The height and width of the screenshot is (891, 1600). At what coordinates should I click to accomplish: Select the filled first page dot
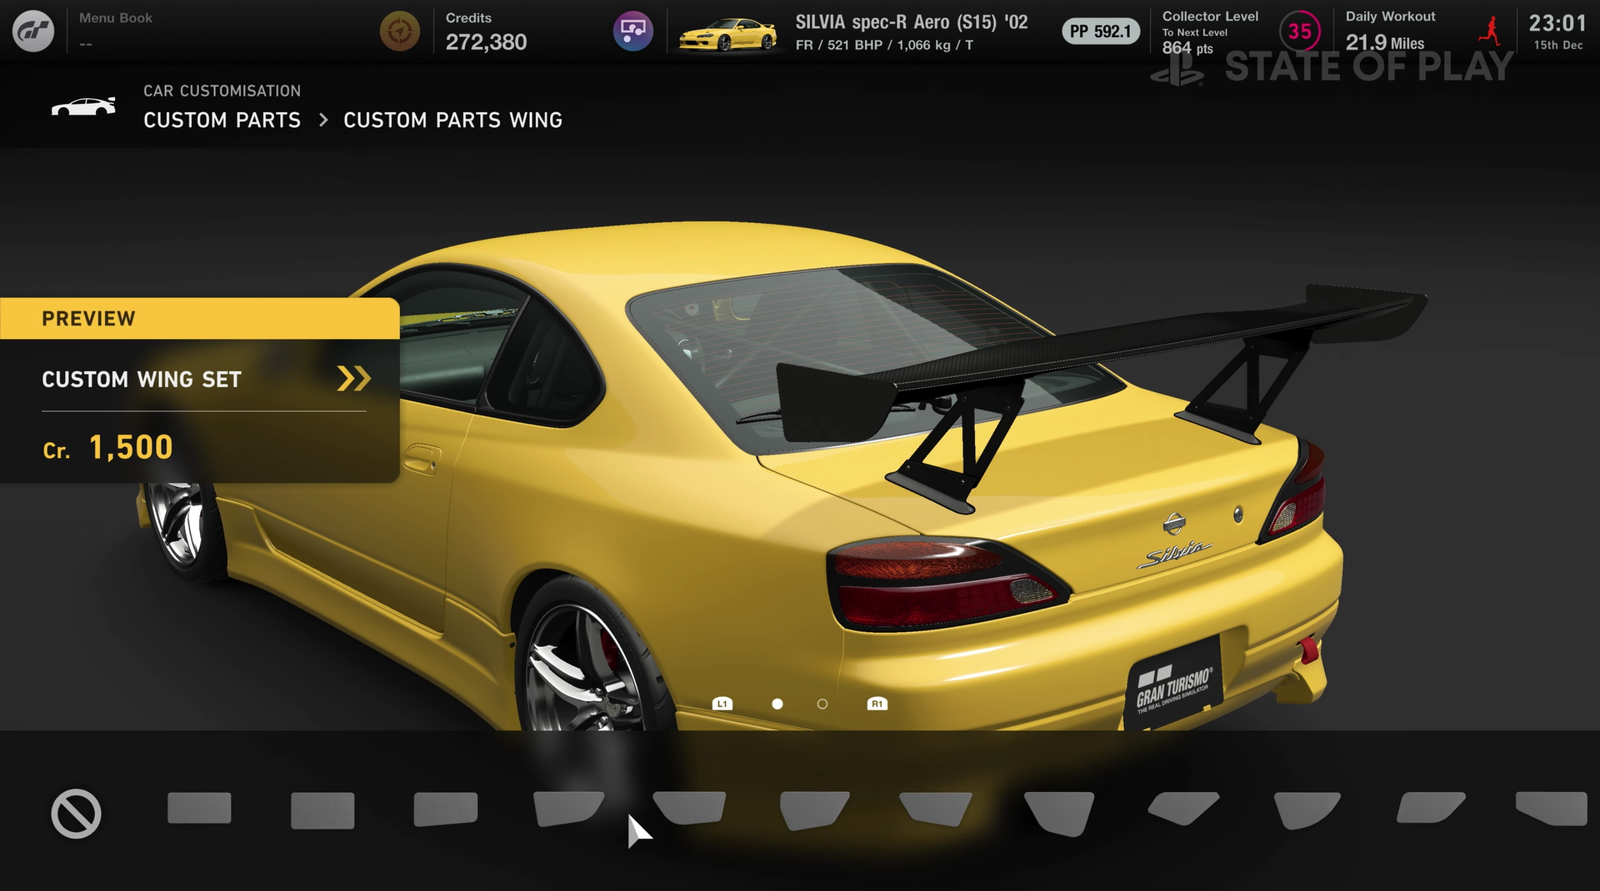pyautogui.click(x=777, y=704)
